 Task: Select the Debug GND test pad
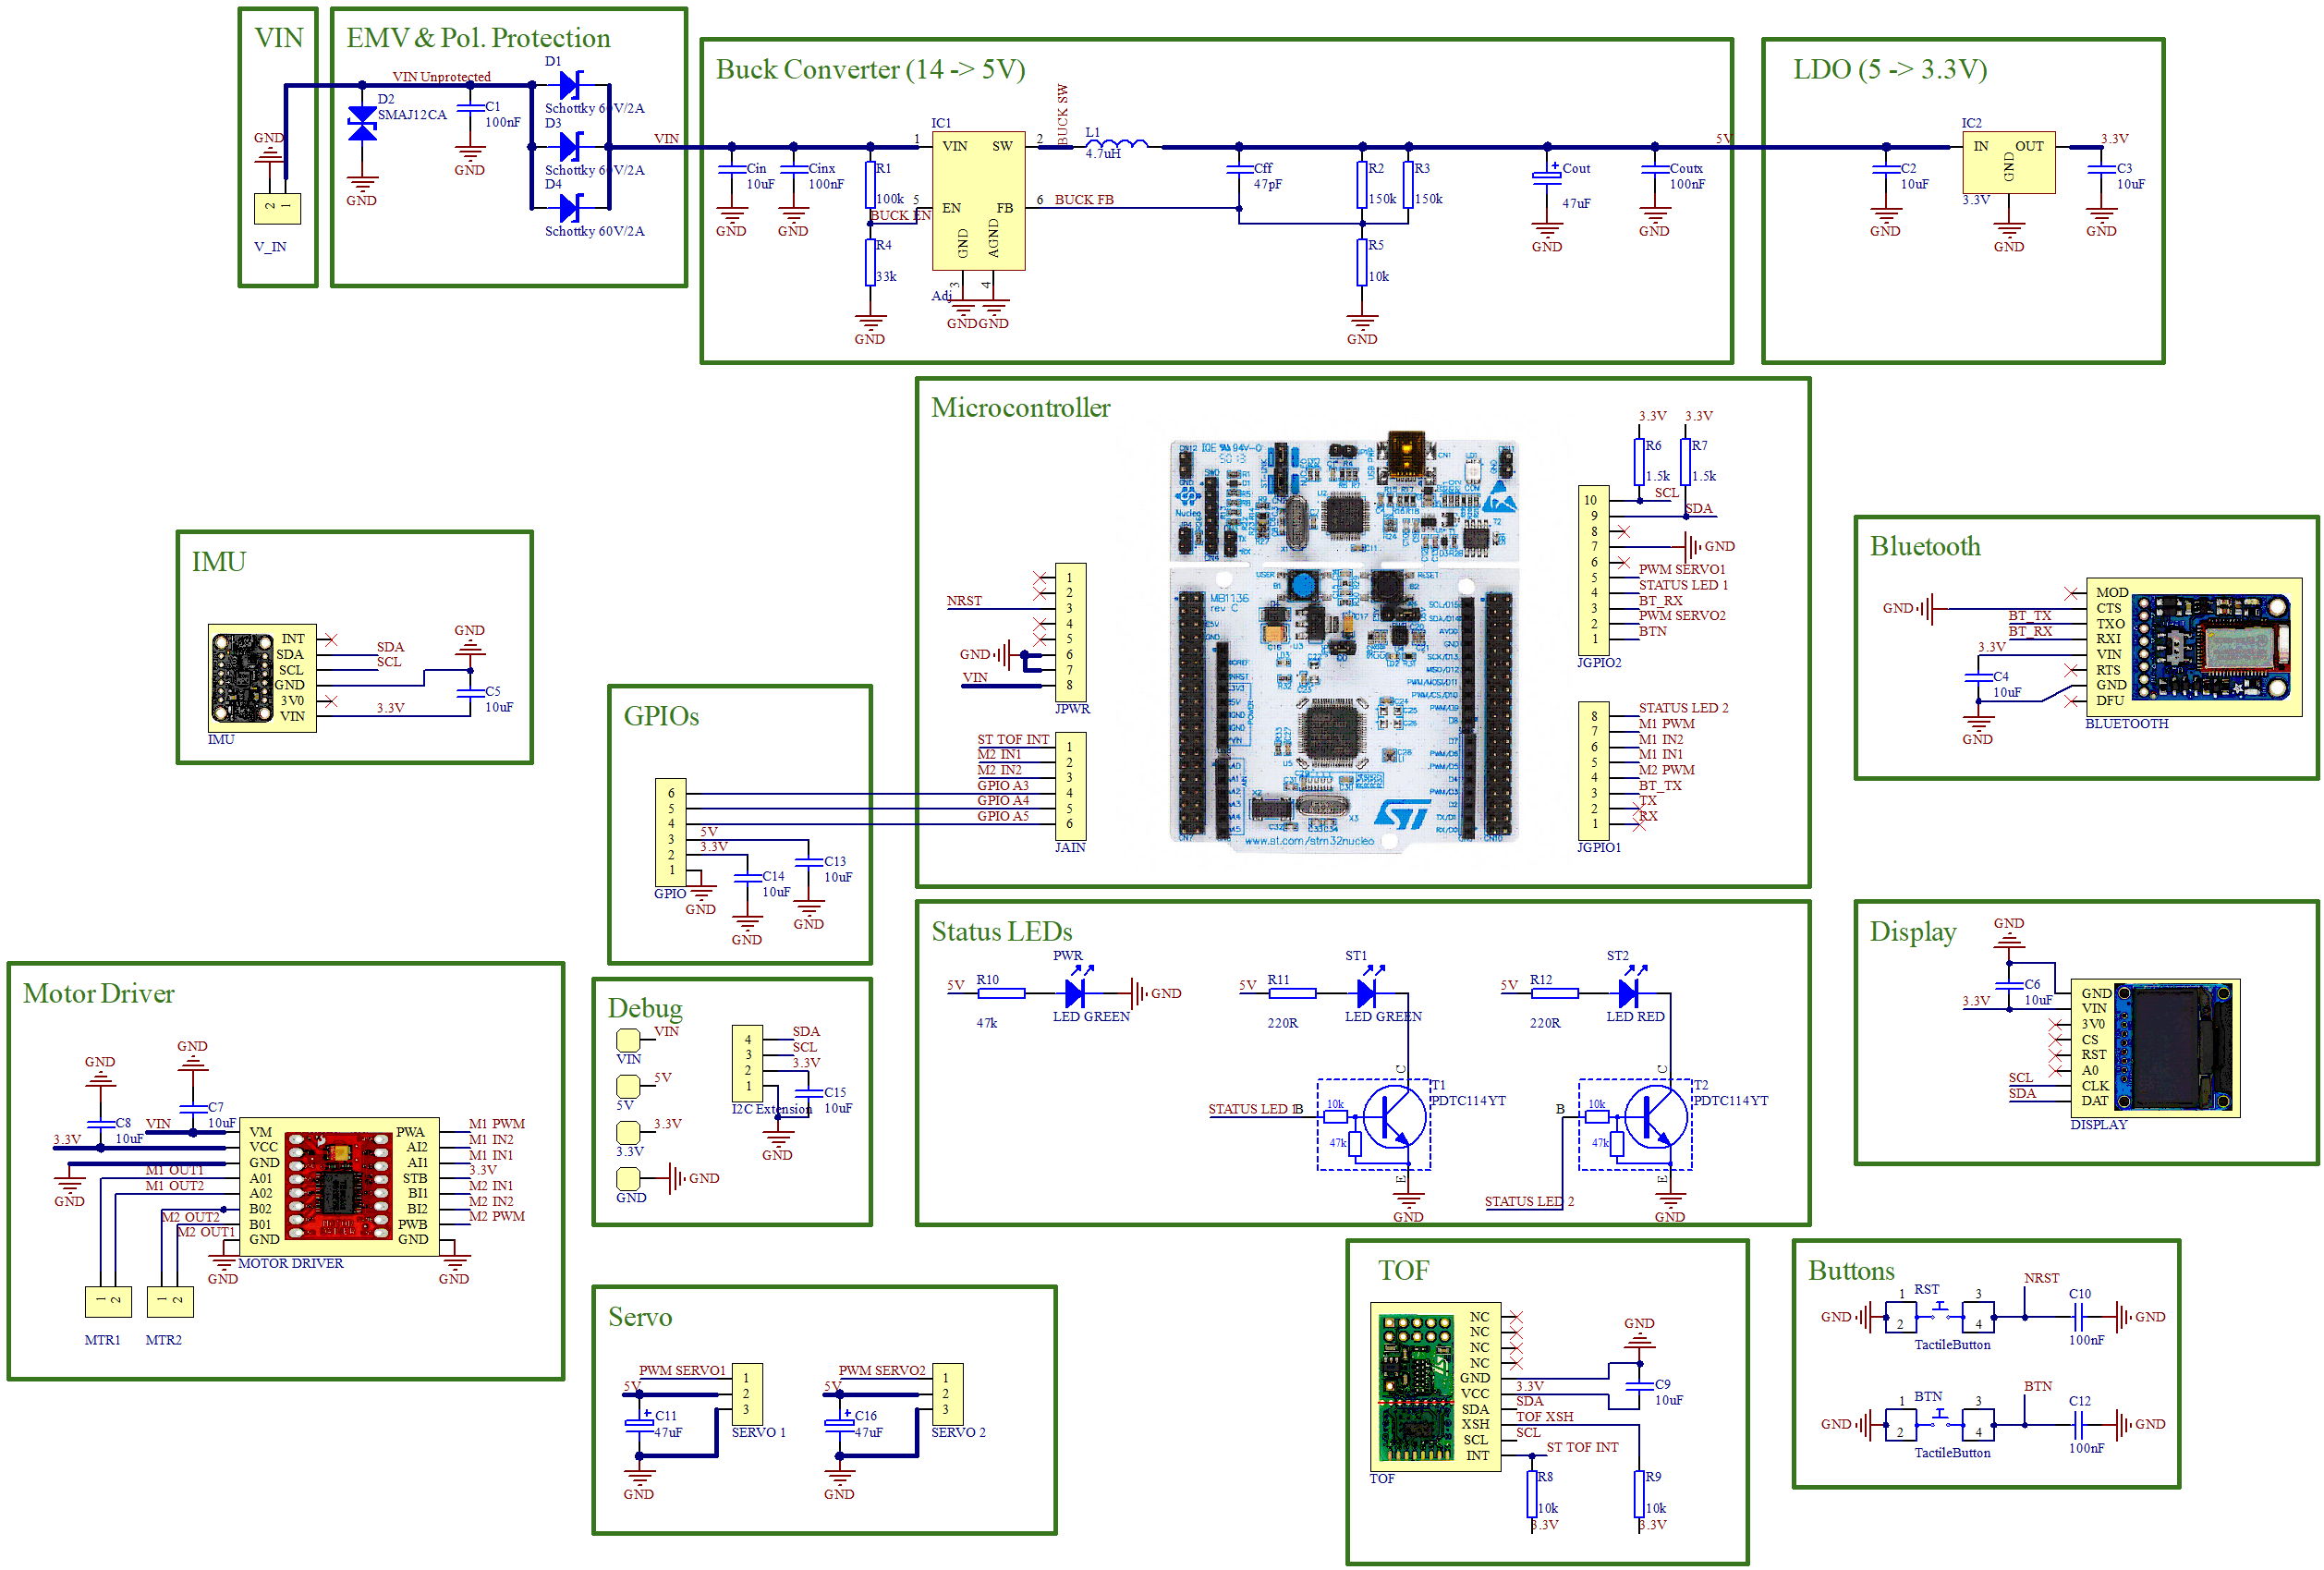(x=628, y=1178)
